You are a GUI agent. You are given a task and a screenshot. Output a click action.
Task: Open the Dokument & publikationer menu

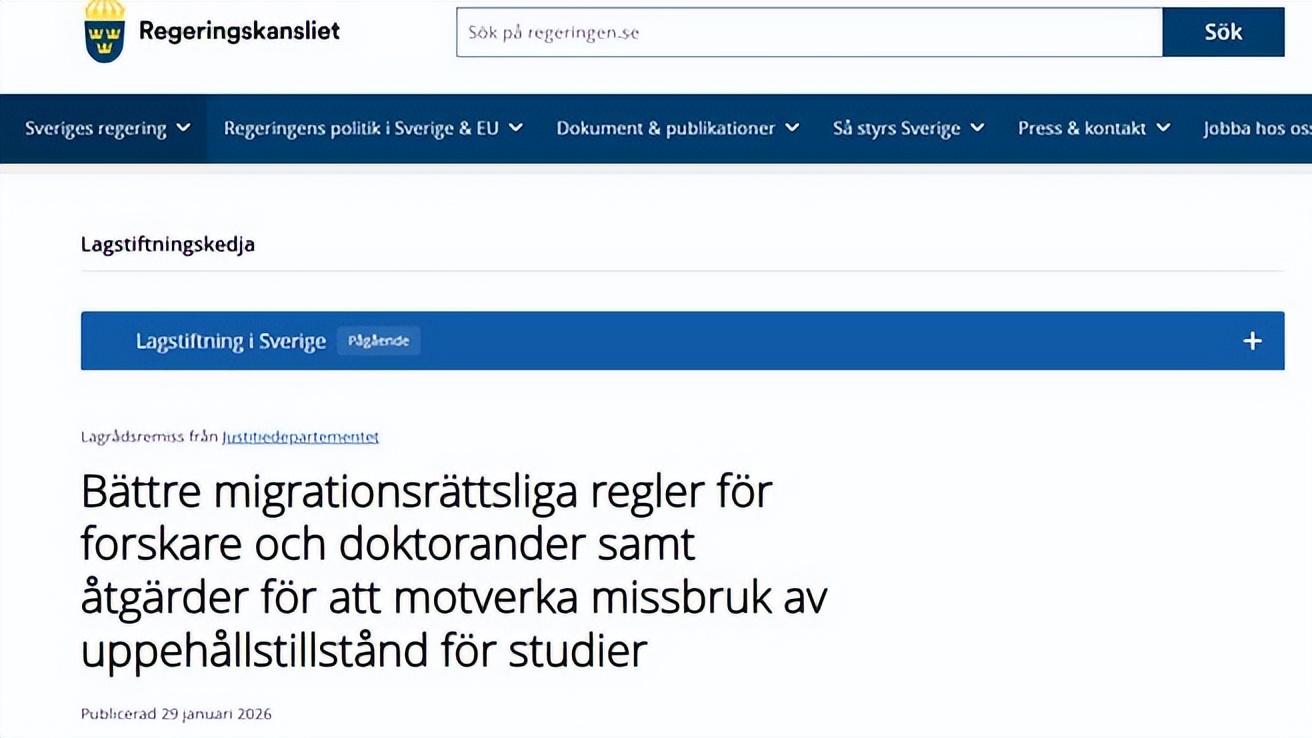click(666, 128)
